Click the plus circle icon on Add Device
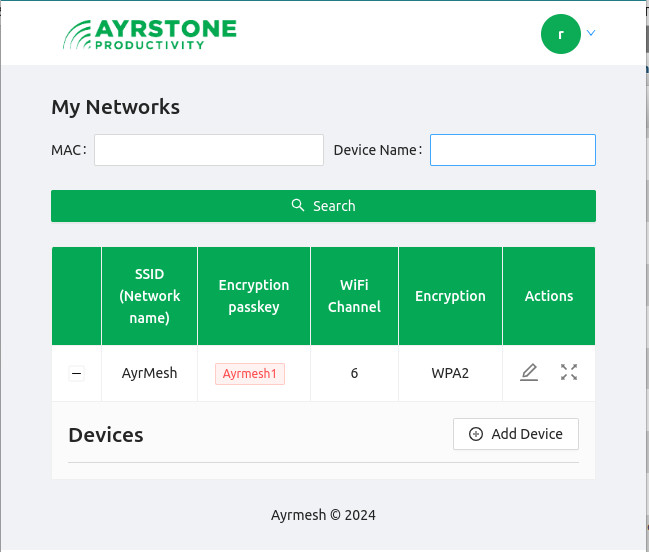 (476, 434)
